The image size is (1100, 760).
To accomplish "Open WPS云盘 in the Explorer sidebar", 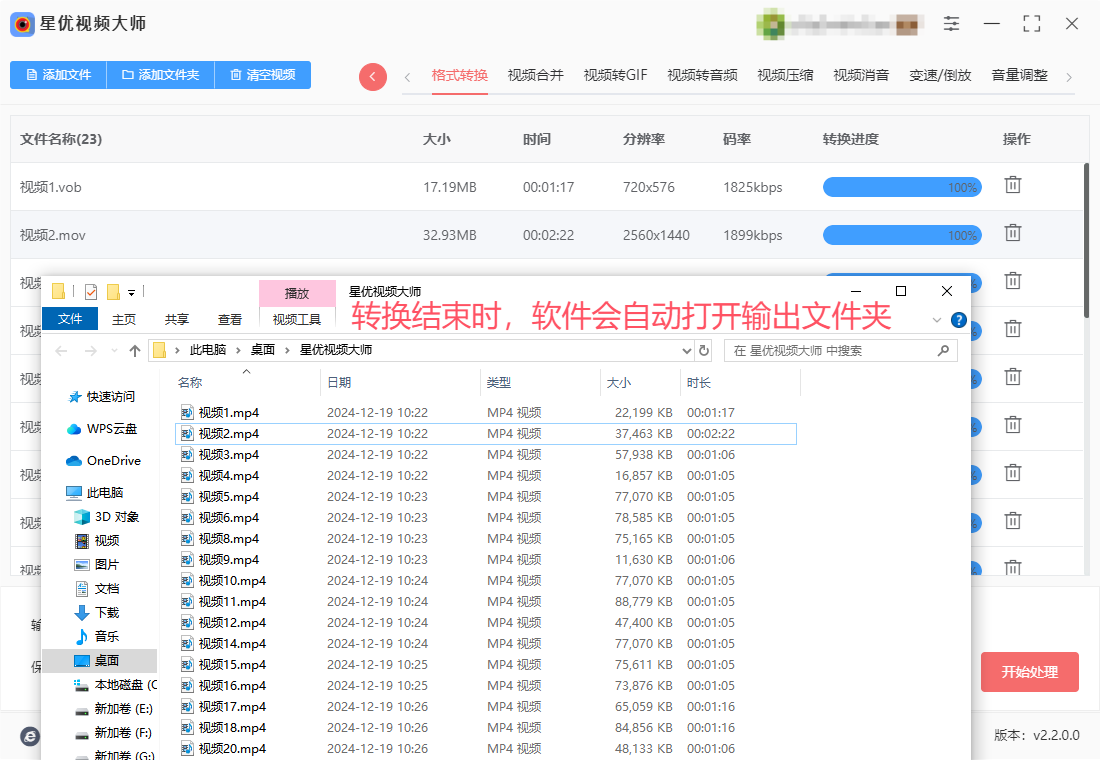I will (x=102, y=429).
